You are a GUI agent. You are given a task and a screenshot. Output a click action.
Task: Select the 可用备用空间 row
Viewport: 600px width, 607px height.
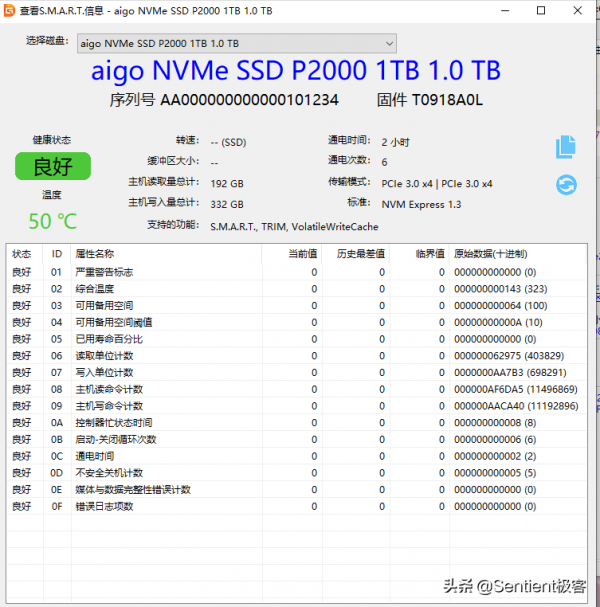pyautogui.click(x=297, y=305)
